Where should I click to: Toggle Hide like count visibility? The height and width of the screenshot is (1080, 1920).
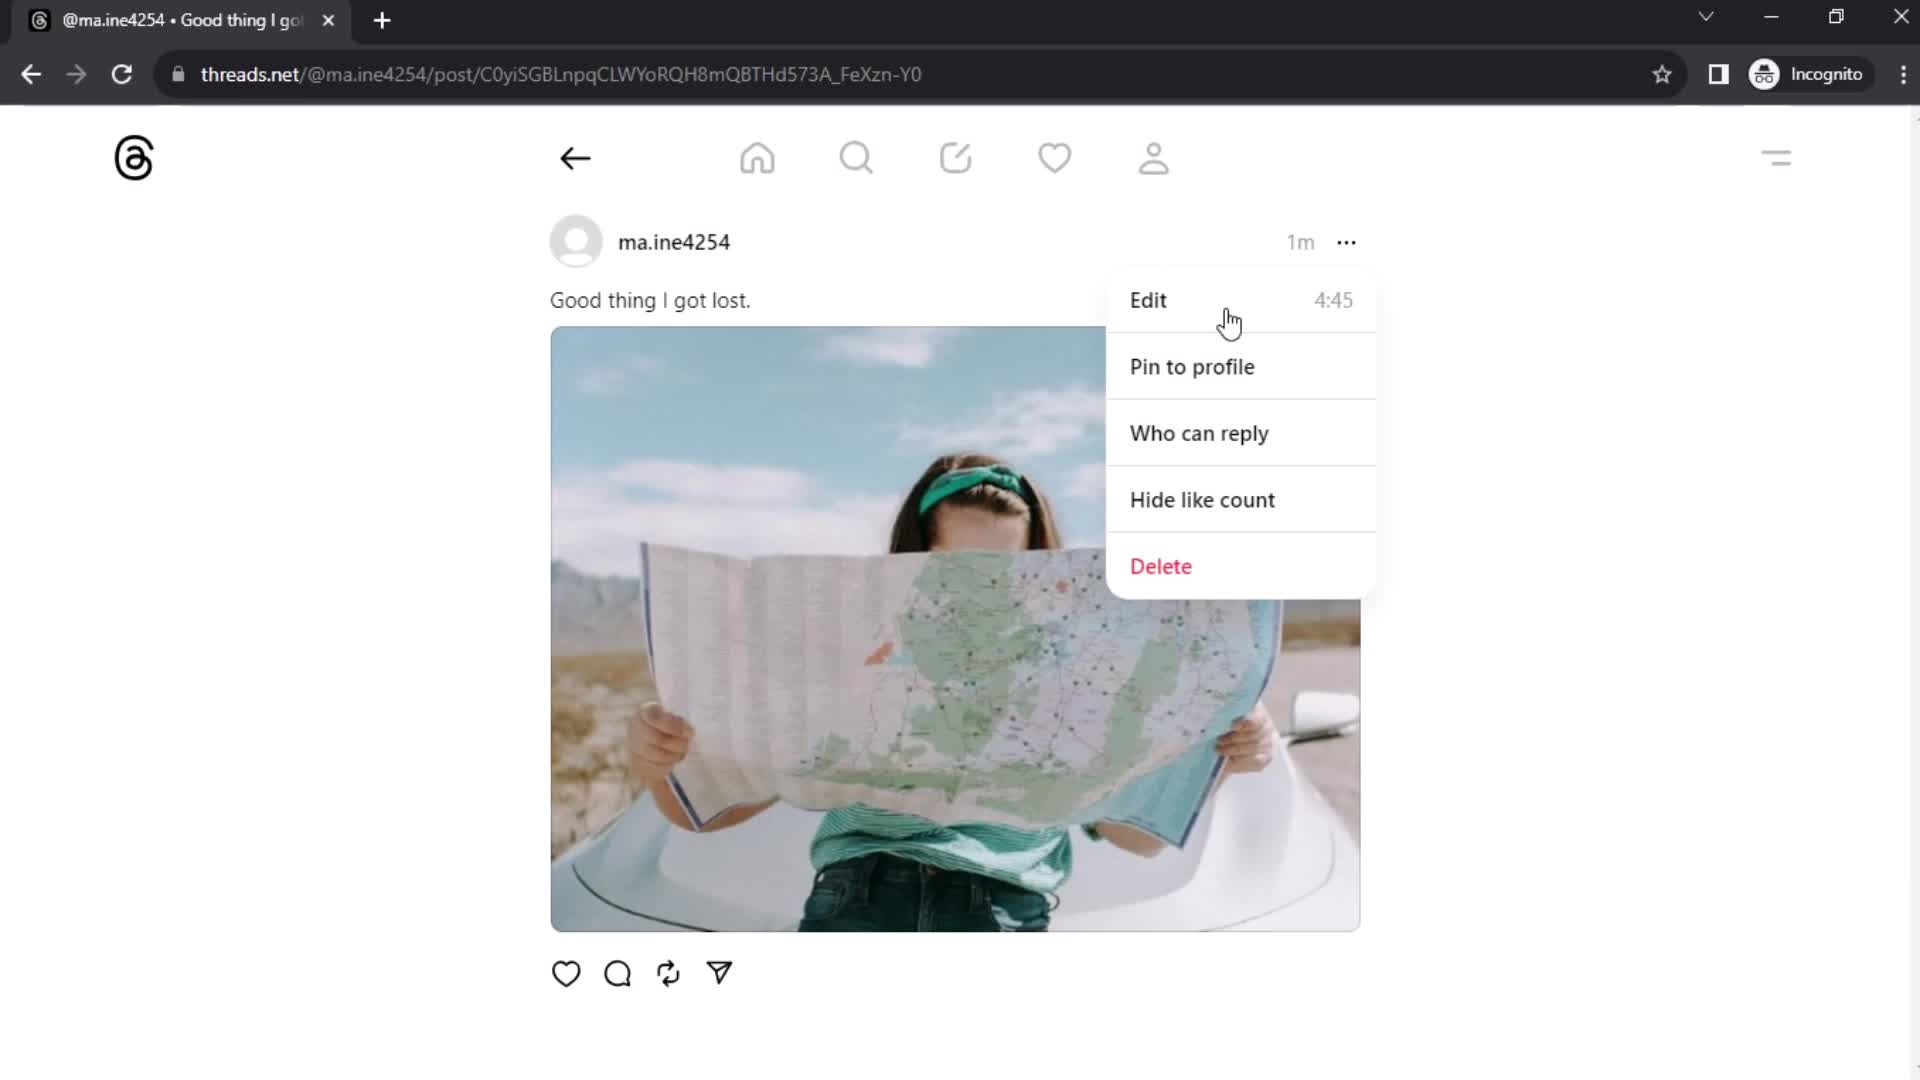click(1203, 500)
